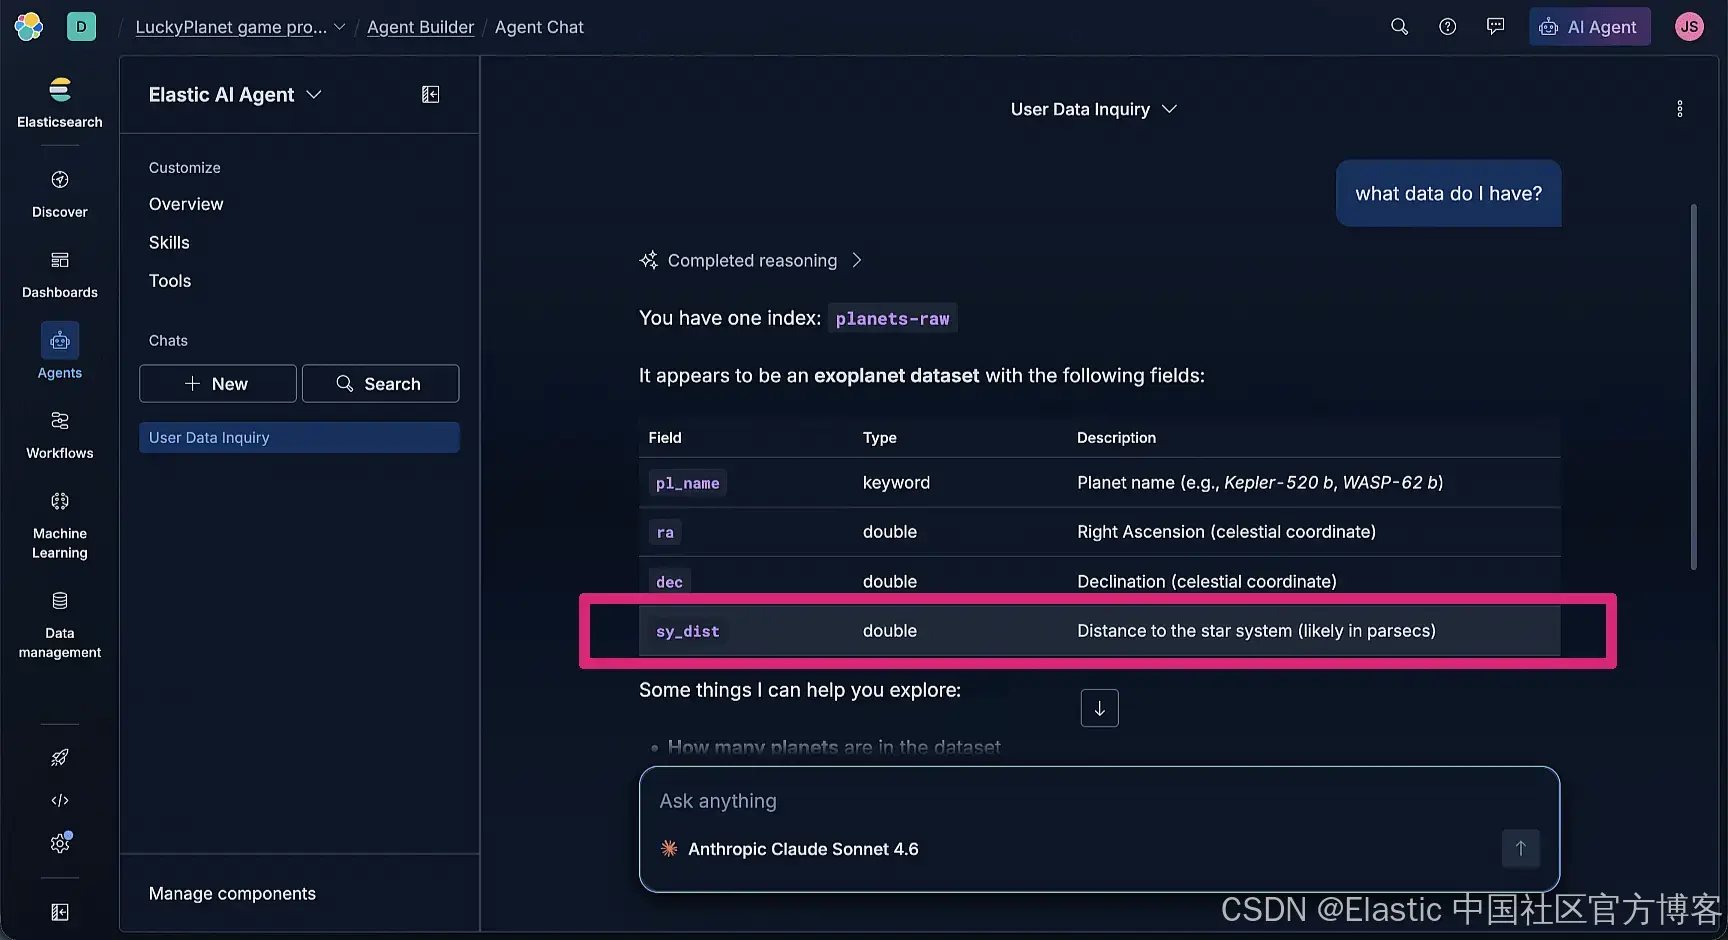This screenshot has width=1728, height=940.
Task: Click the green D space avatar
Action: click(81, 27)
